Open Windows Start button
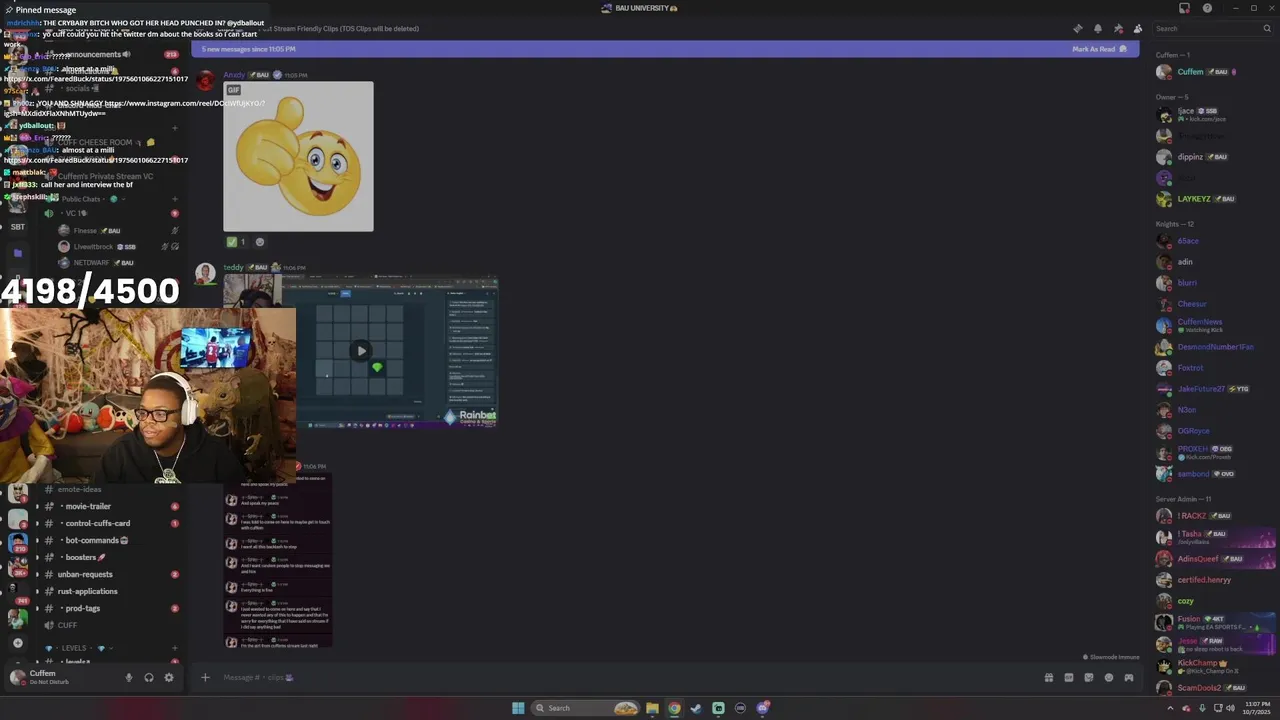 click(x=518, y=708)
